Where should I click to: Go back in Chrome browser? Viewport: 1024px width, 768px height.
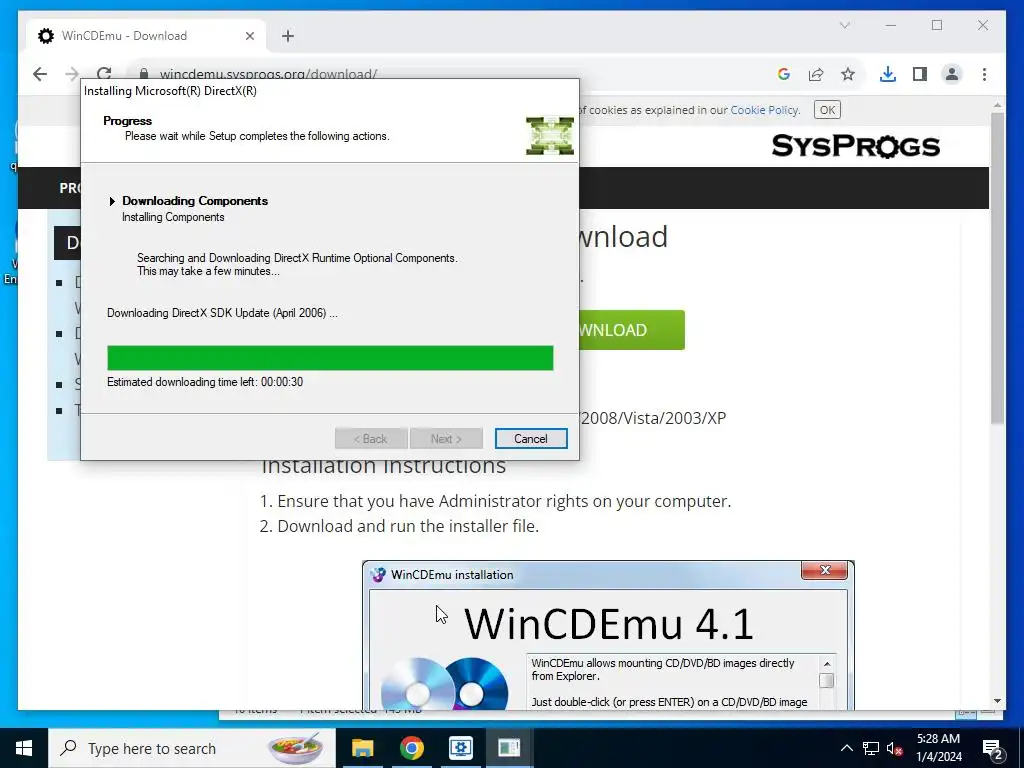40,74
